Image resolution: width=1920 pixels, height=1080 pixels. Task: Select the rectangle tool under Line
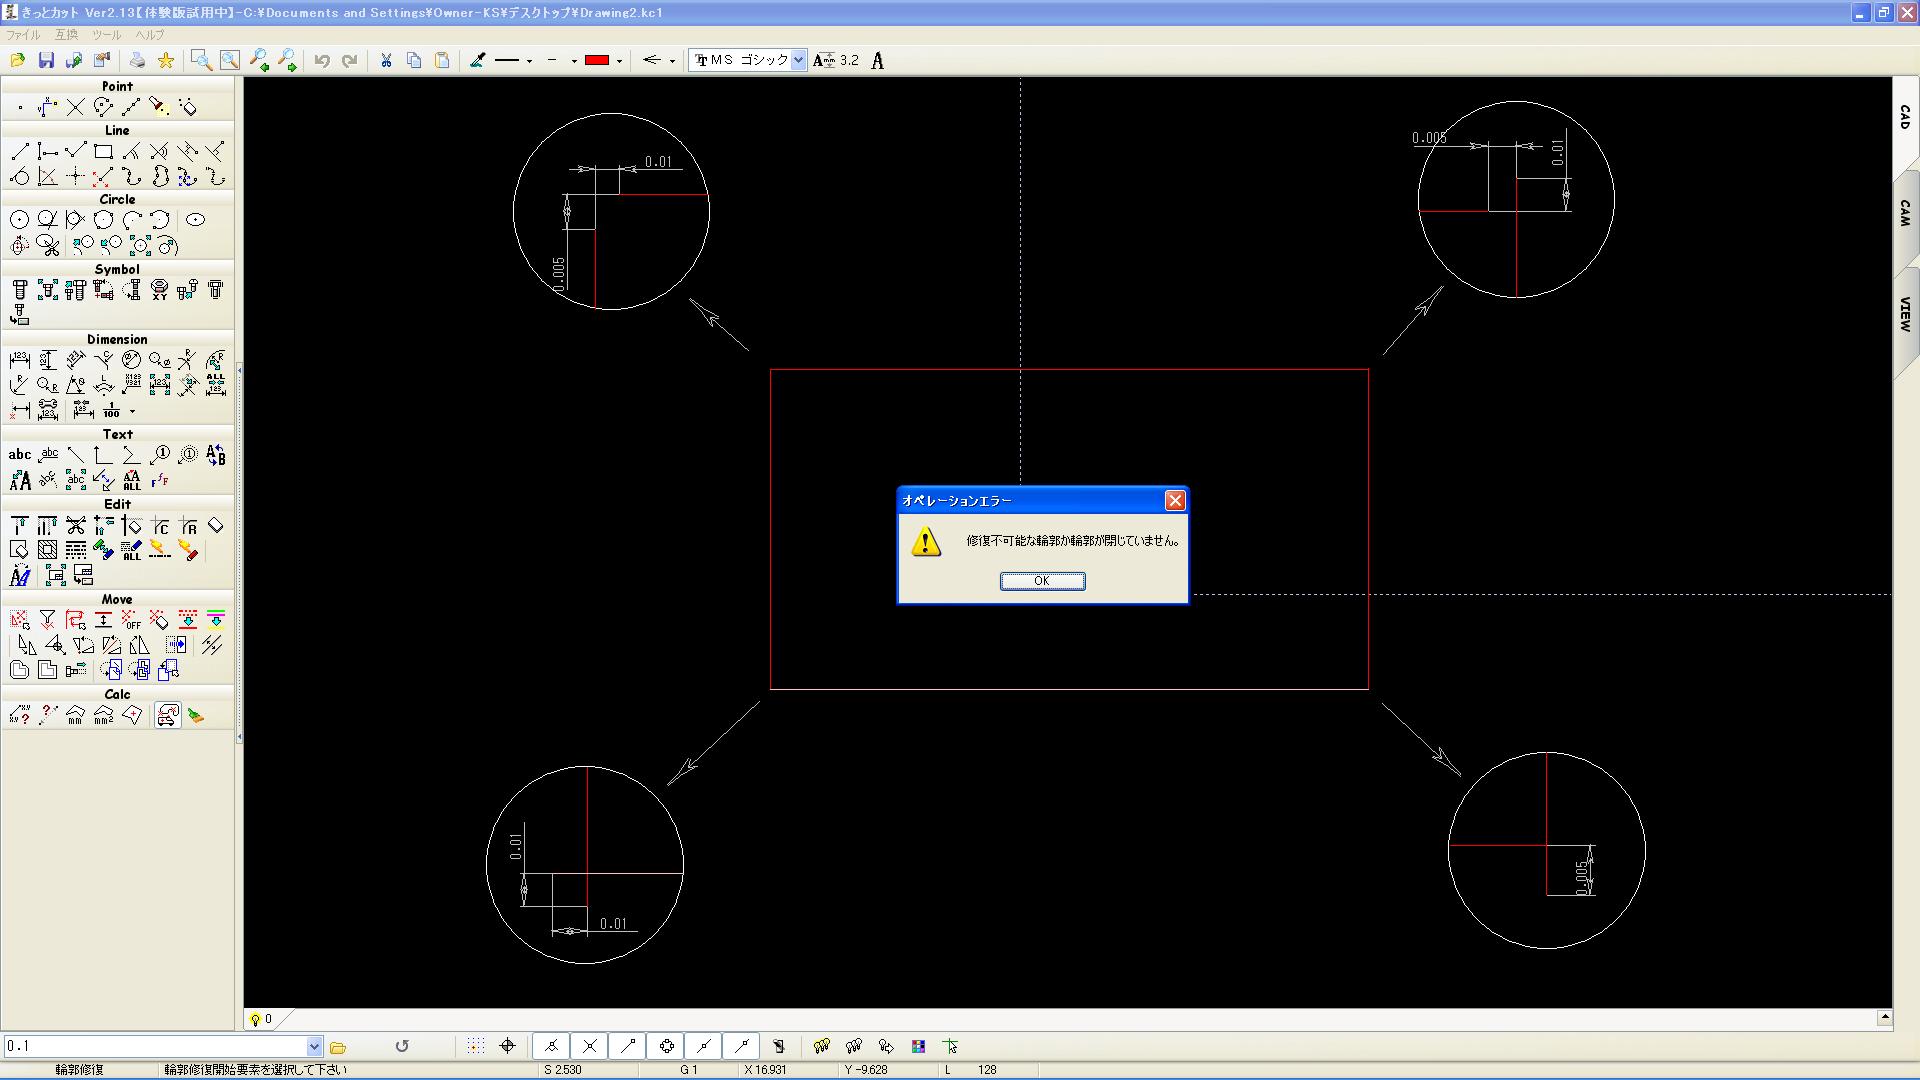pos(103,152)
